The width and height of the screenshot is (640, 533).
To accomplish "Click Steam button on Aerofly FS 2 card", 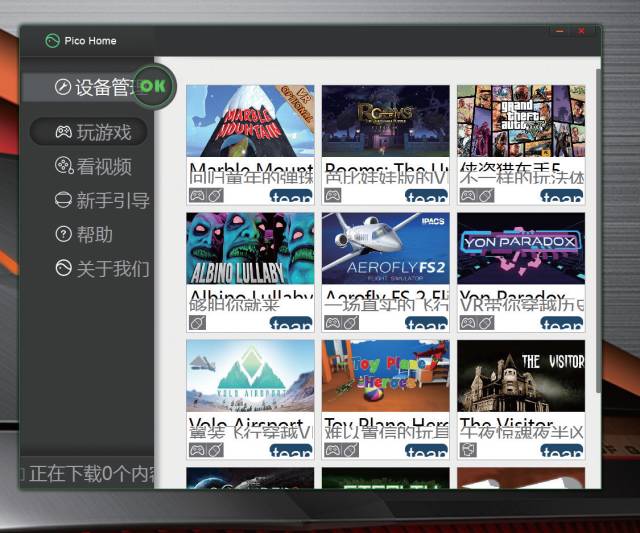I will (x=427, y=324).
